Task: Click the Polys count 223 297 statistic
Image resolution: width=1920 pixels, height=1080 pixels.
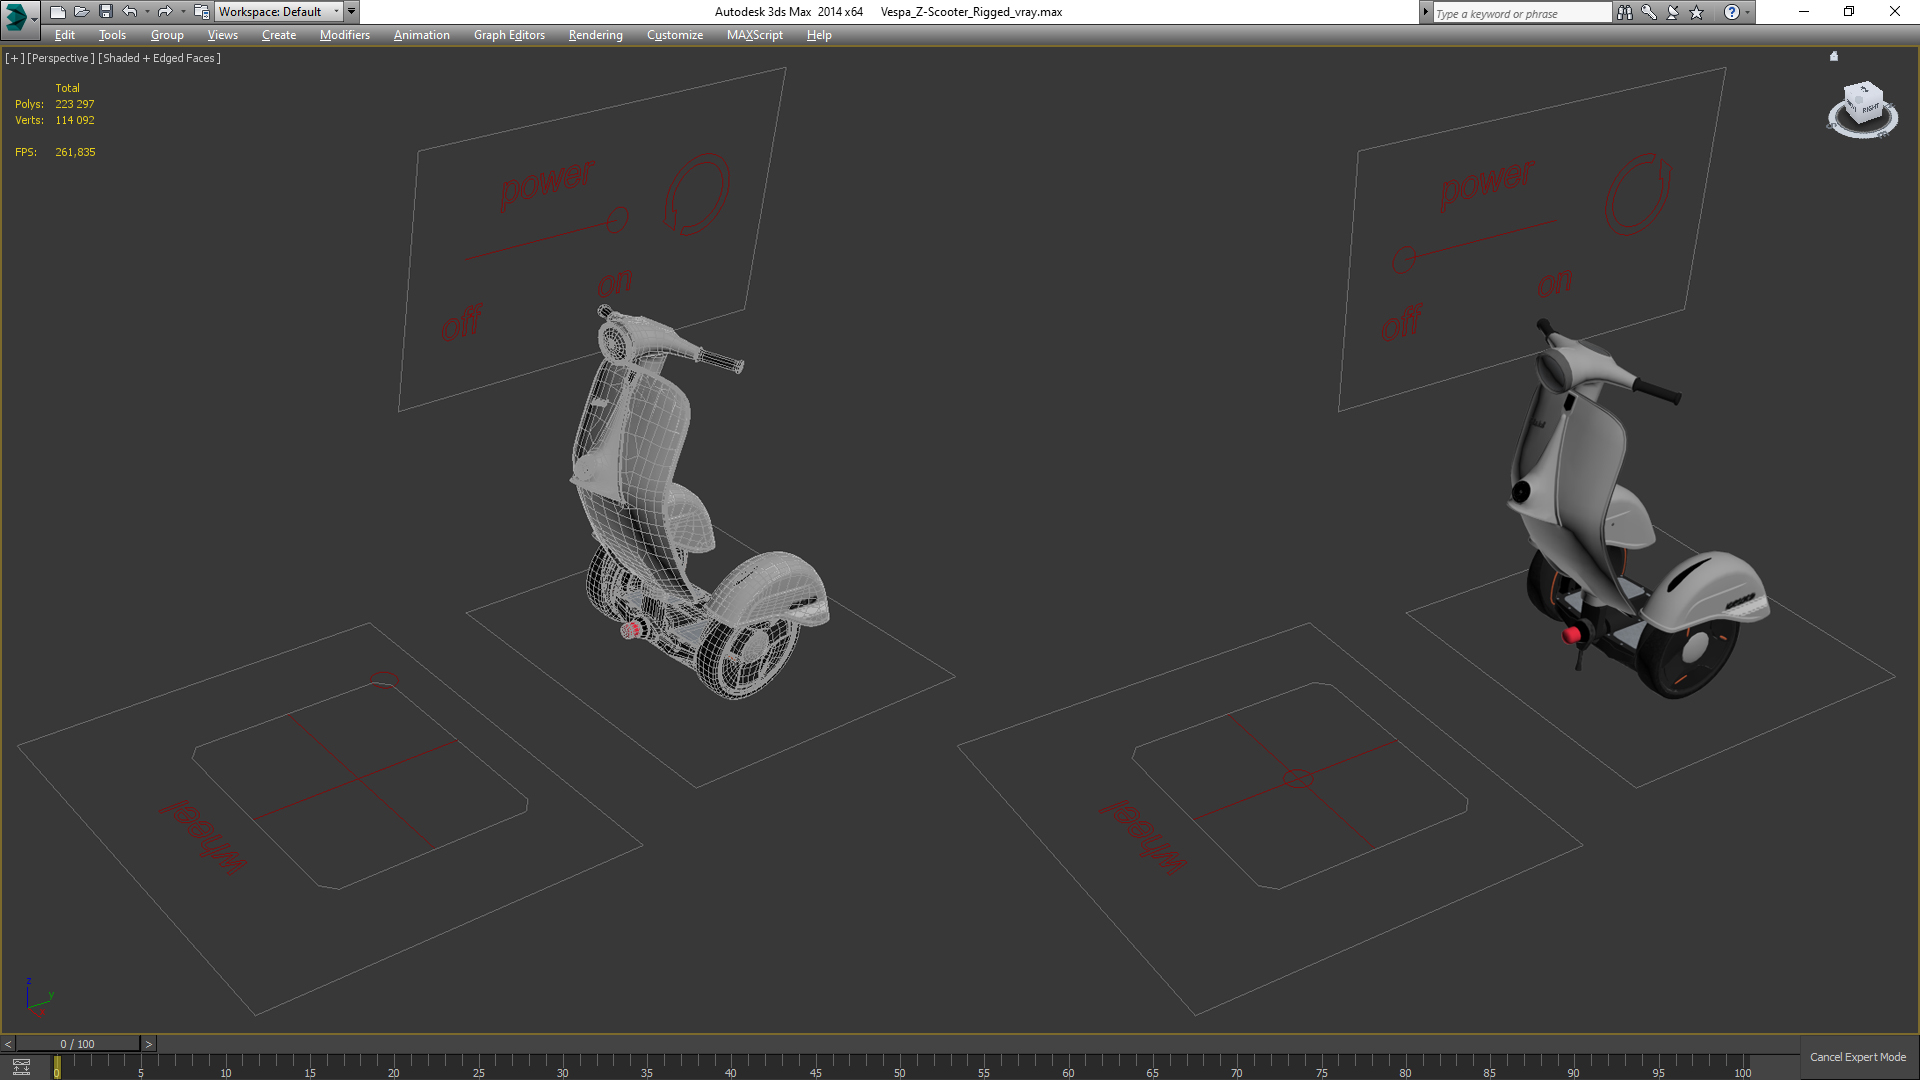Action: [x=75, y=104]
